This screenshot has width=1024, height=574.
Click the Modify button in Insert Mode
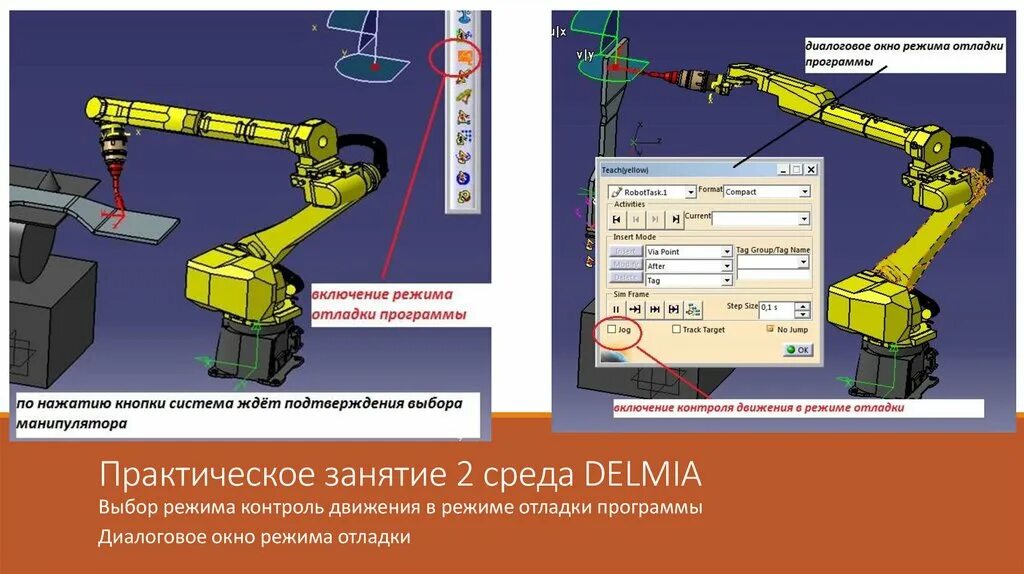[626, 264]
